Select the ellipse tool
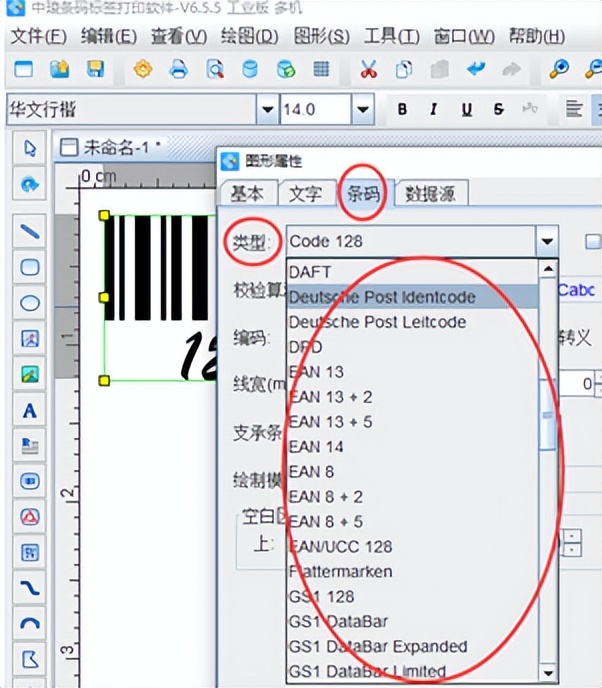Screen dimensions: 602x688 tap(29, 303)
